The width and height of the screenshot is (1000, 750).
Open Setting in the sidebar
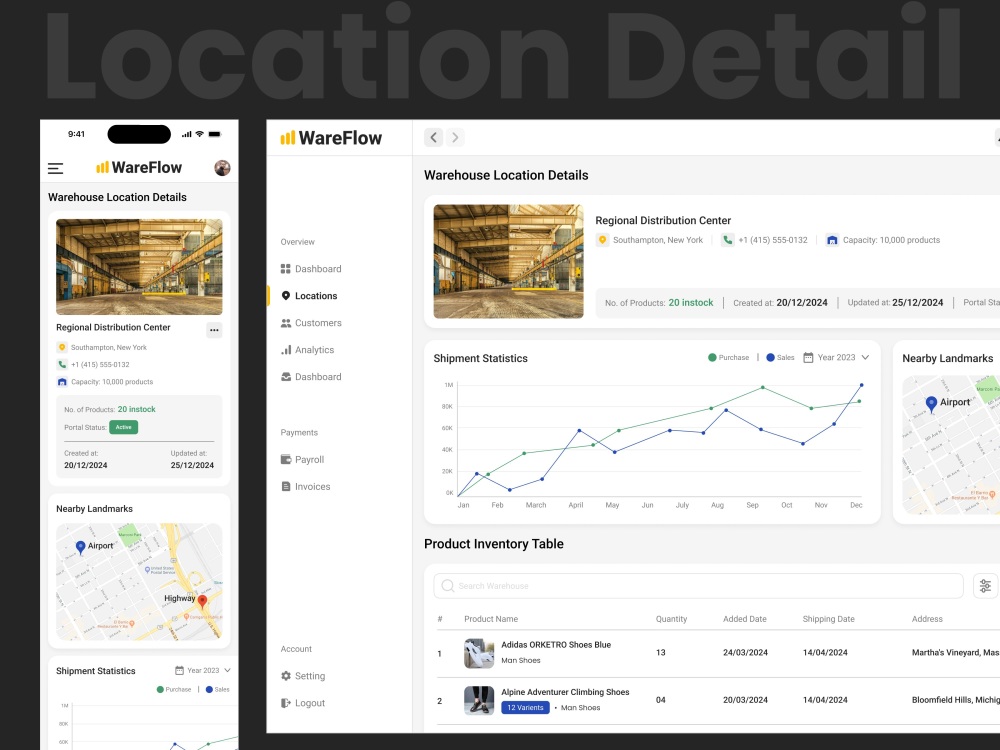(x=303, y=676)
